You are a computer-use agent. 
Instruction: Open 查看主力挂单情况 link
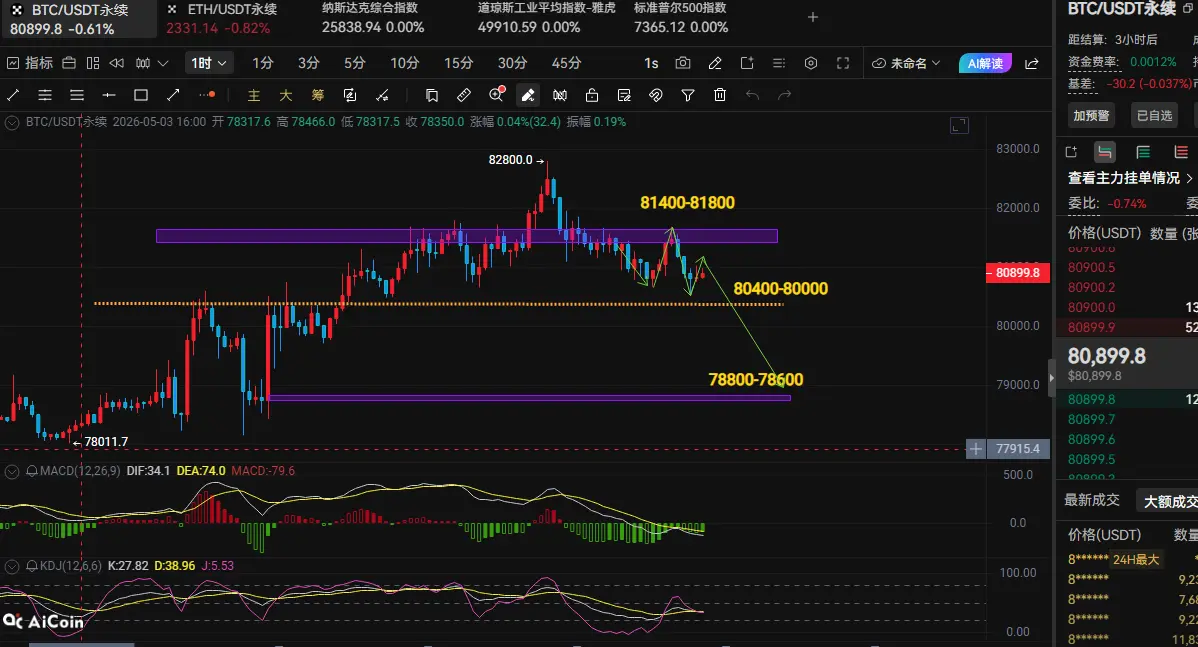tap(1130, 178)
